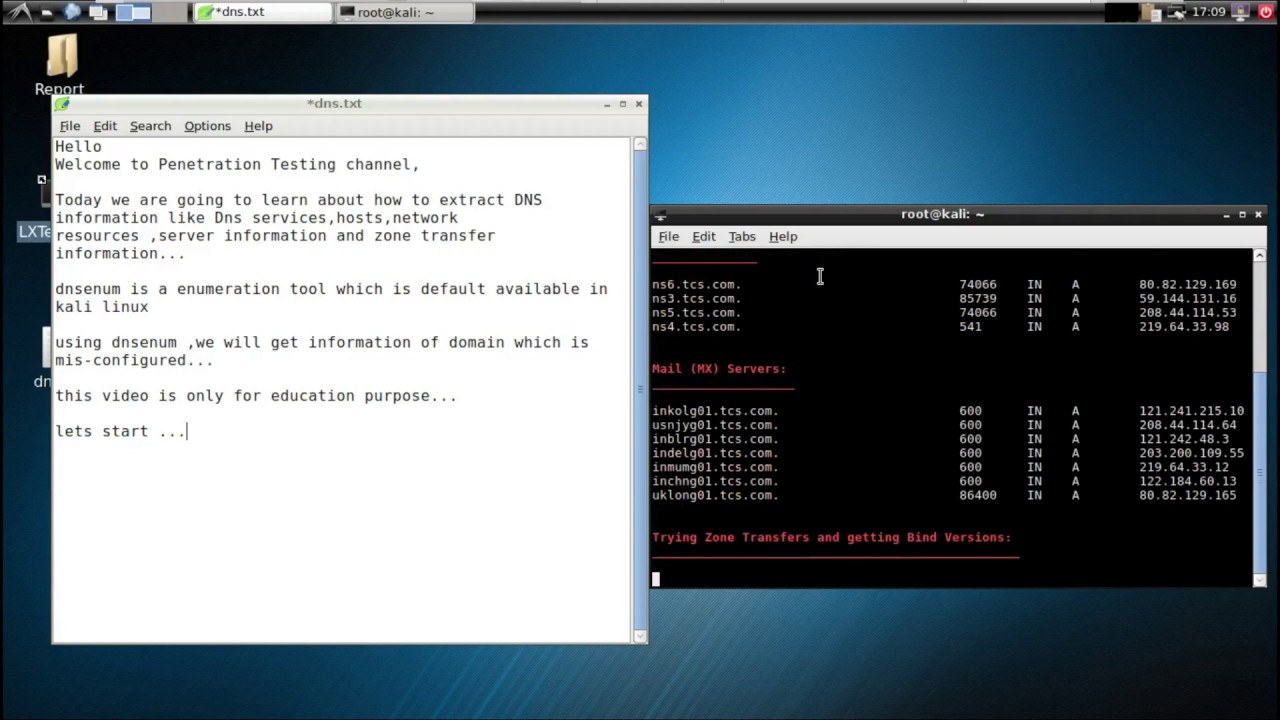Screen dimensions: 1280x720
Task: Click scroll-down arrow in text editor scrollbar
Action: tap(640, 636)
